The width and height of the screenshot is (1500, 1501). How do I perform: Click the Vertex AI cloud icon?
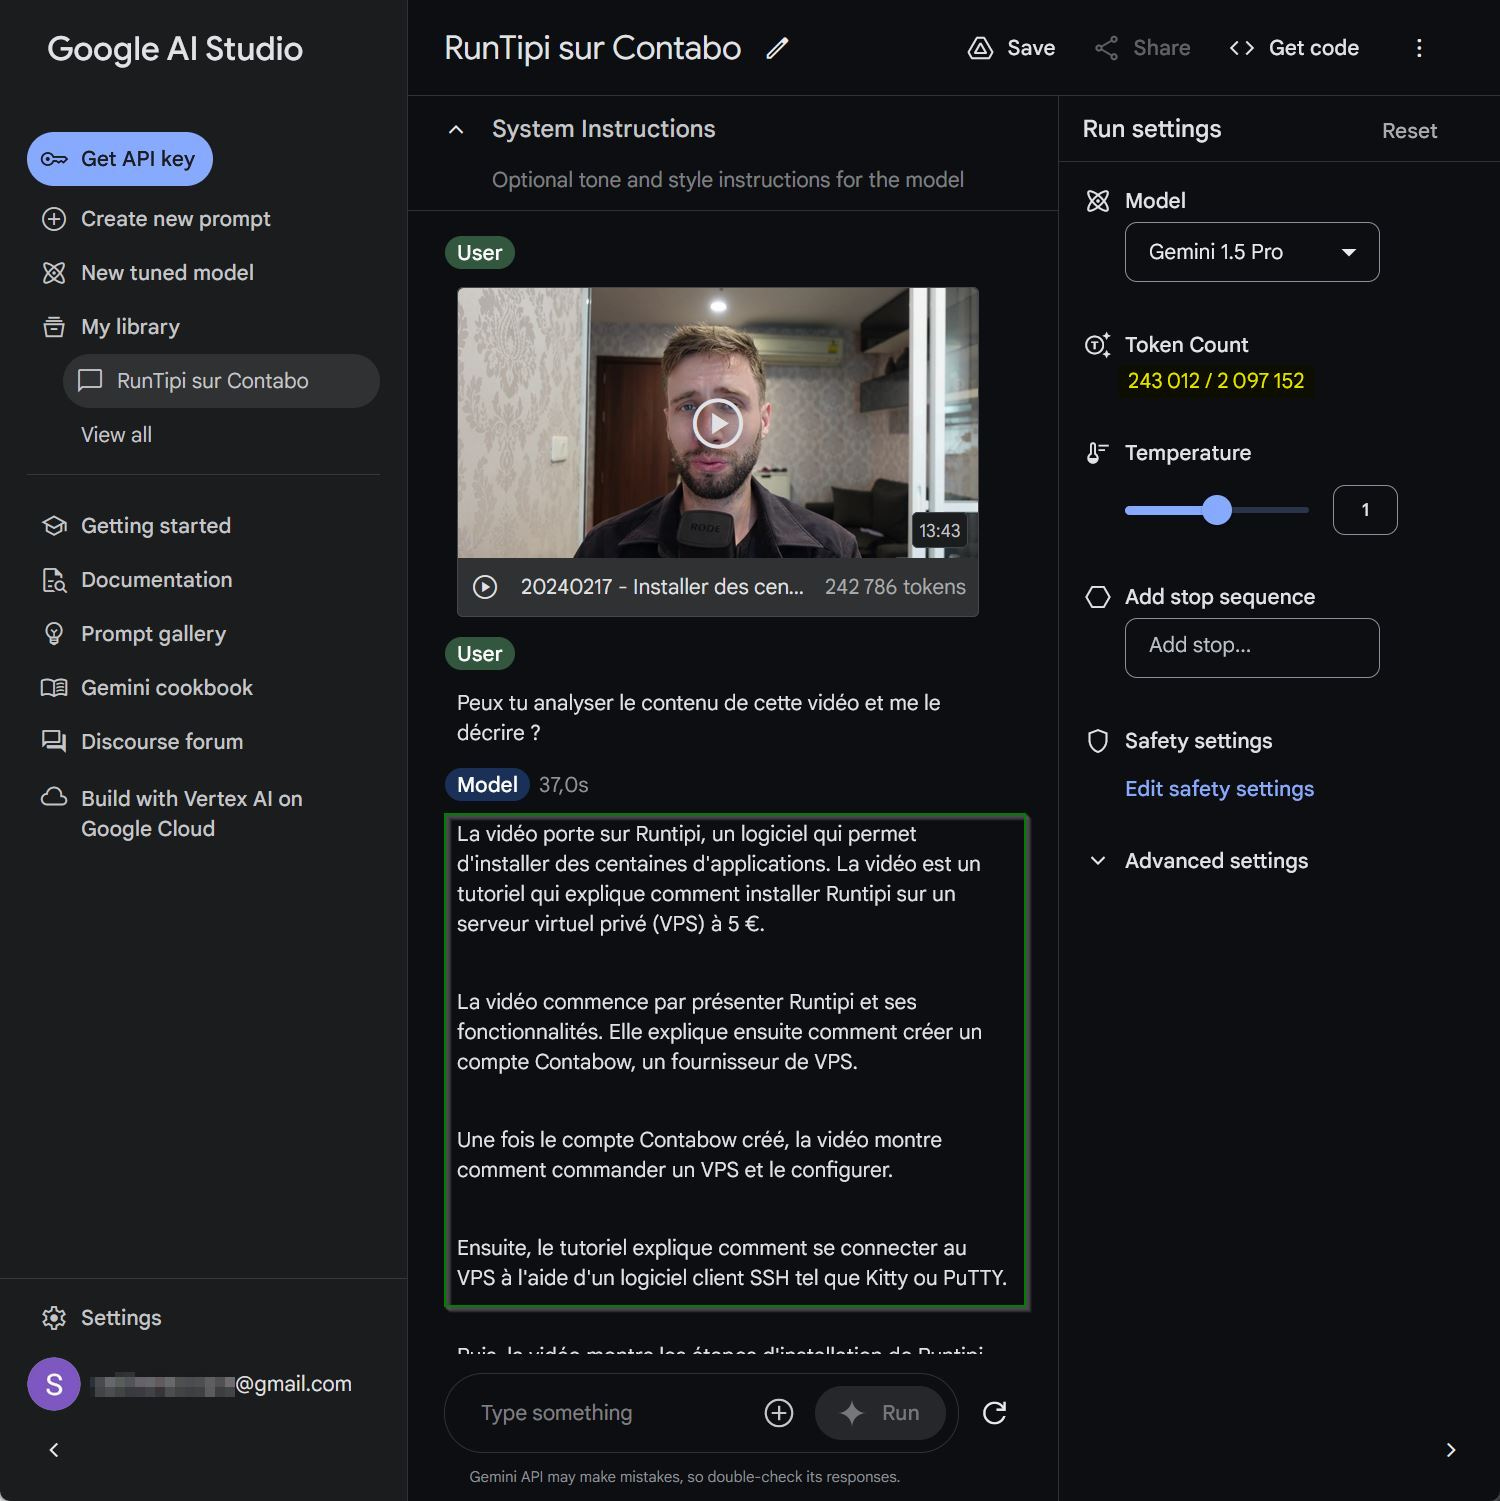coord(54,797)
